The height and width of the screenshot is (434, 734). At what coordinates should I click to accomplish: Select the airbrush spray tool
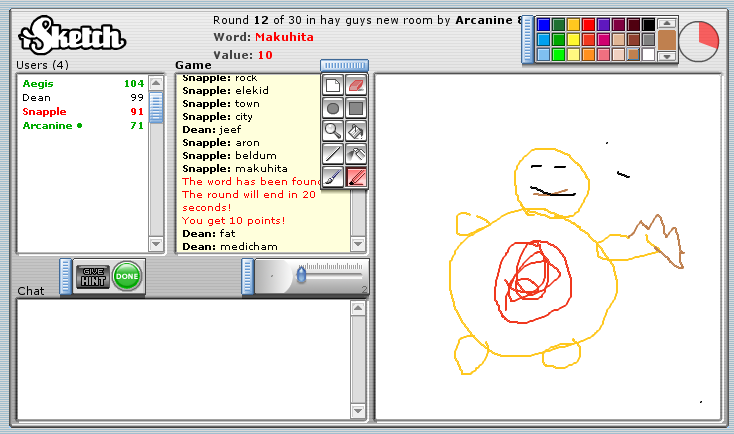pyautogui.click(x=356, y=154)
